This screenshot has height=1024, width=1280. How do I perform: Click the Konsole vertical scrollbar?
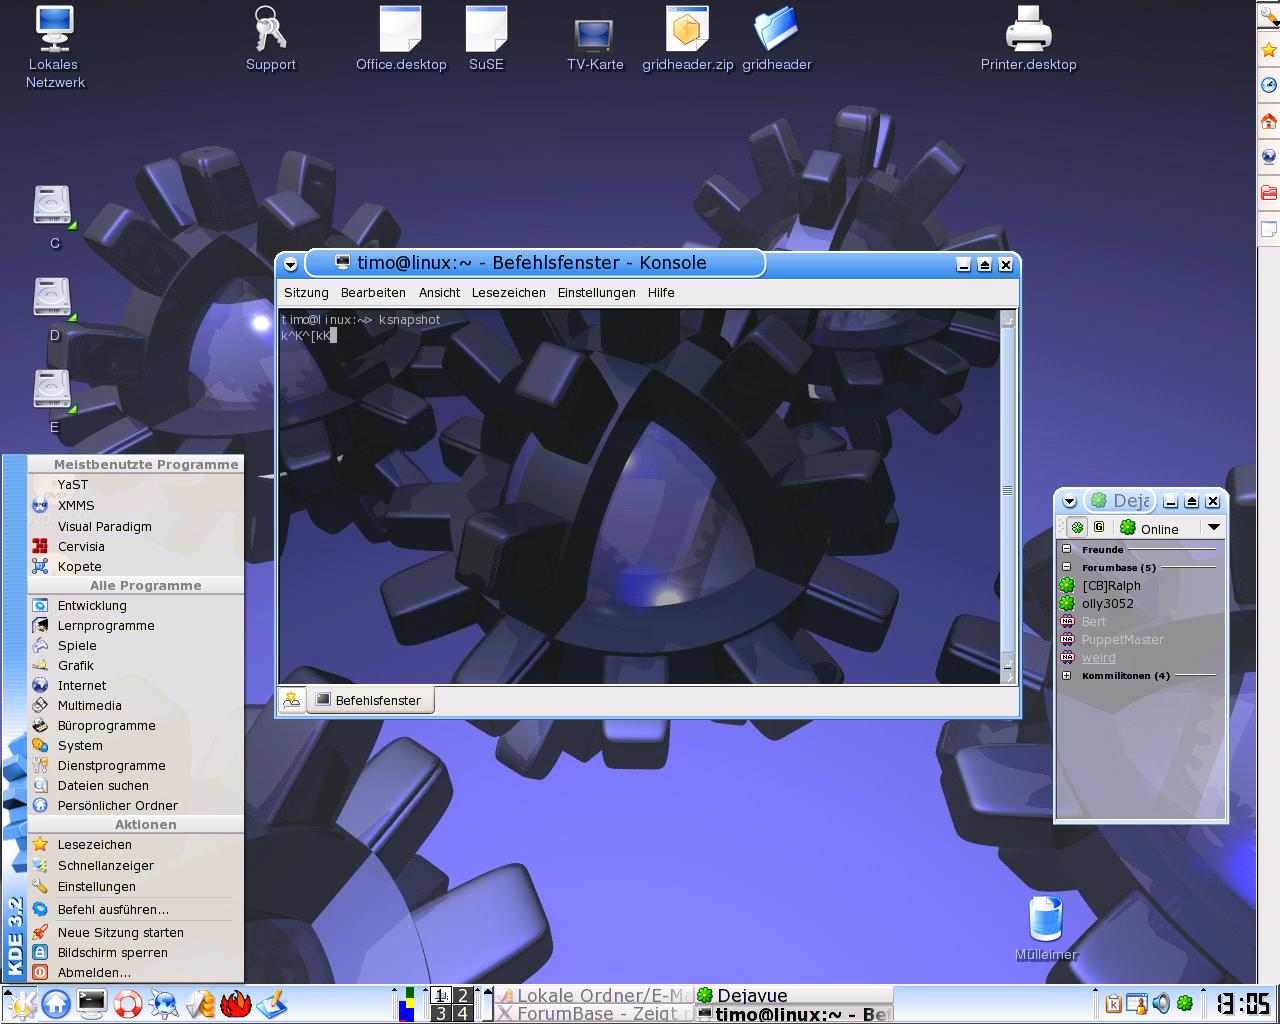1008,497
